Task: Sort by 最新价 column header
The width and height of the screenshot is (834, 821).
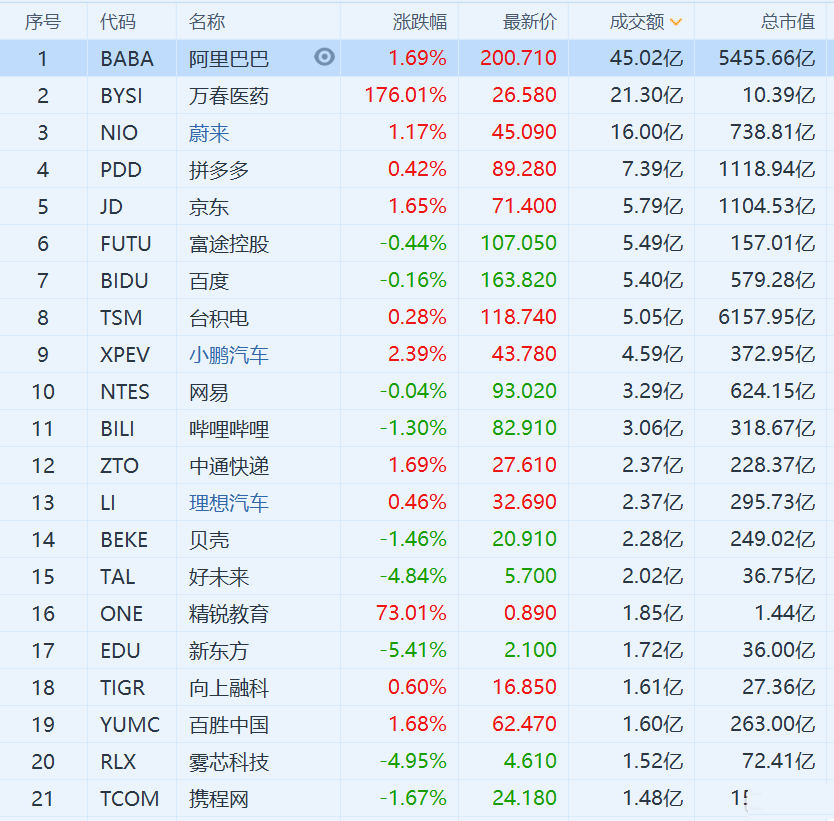Action: click(x=530, y=22)
